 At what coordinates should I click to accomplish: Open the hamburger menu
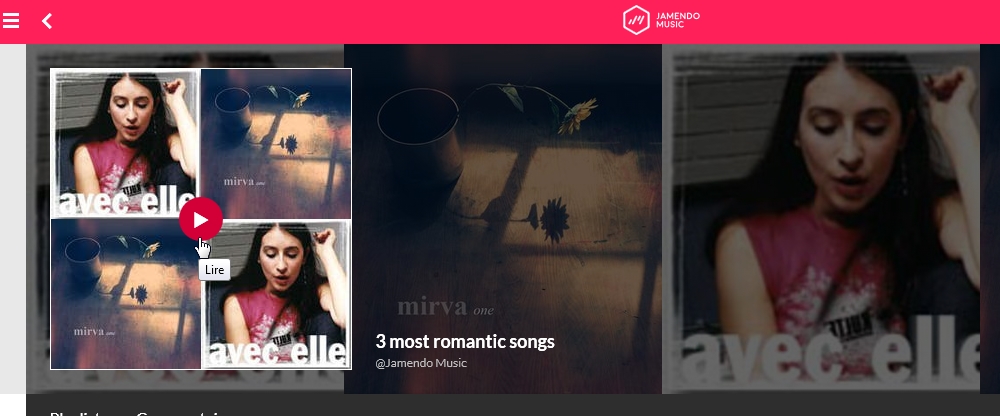pos(11,21)
